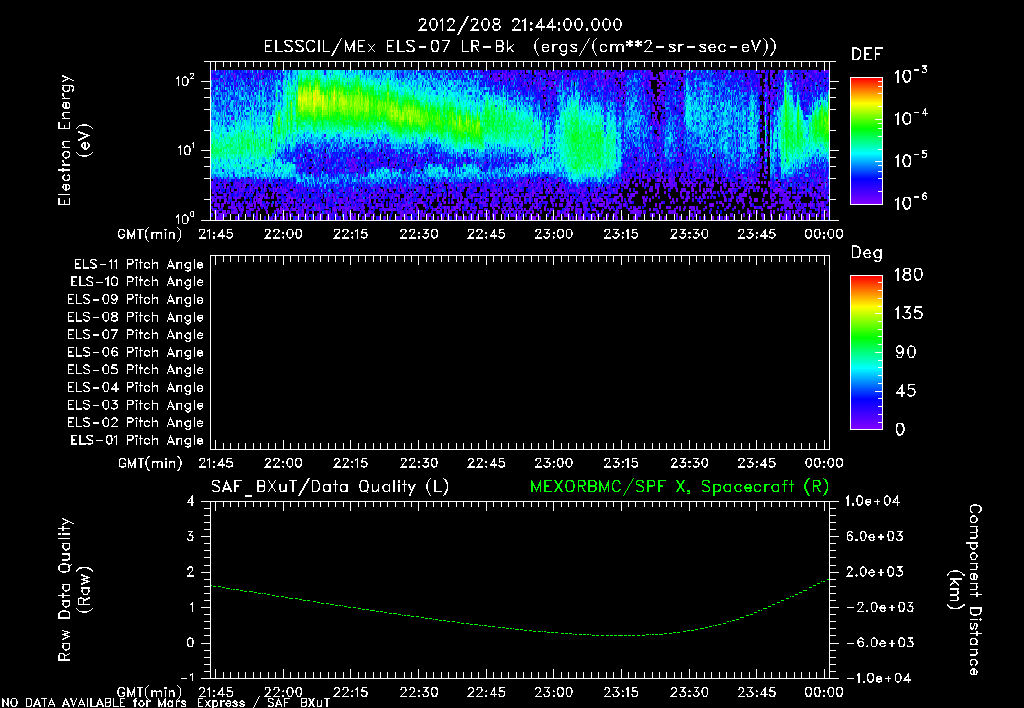
Task: Click 23:15 time tick under pitch angle panel
Action: pyautogui.click(x=621, y=463)
